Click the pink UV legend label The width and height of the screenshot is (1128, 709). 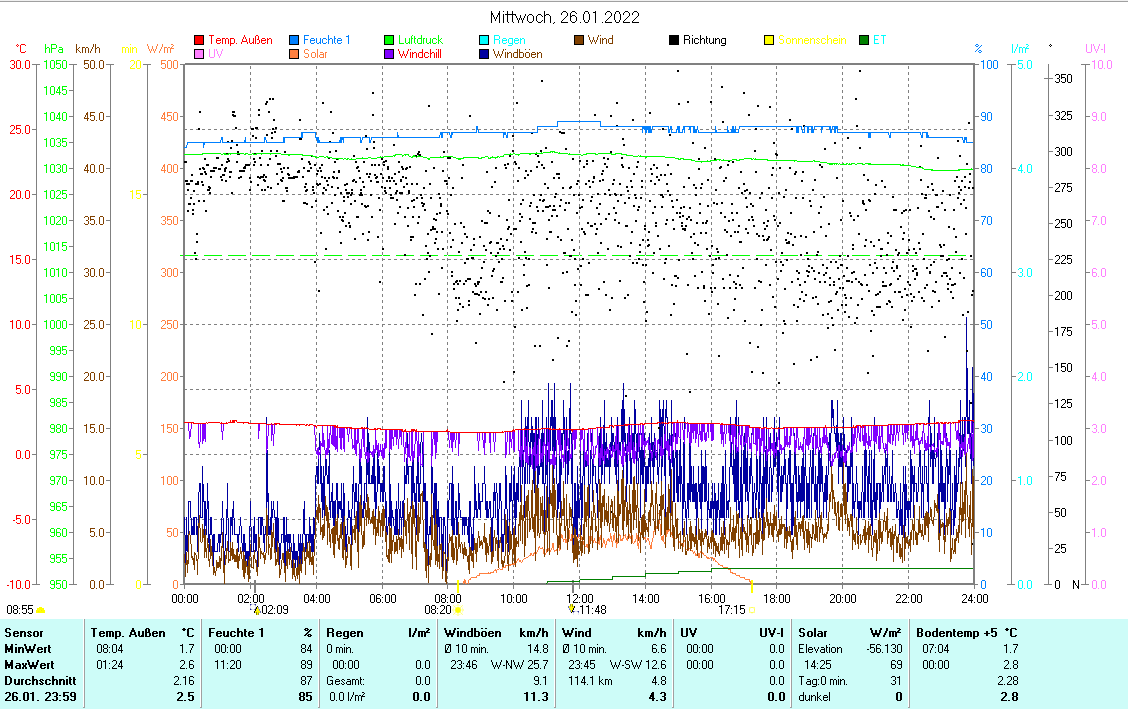point(216,54)
